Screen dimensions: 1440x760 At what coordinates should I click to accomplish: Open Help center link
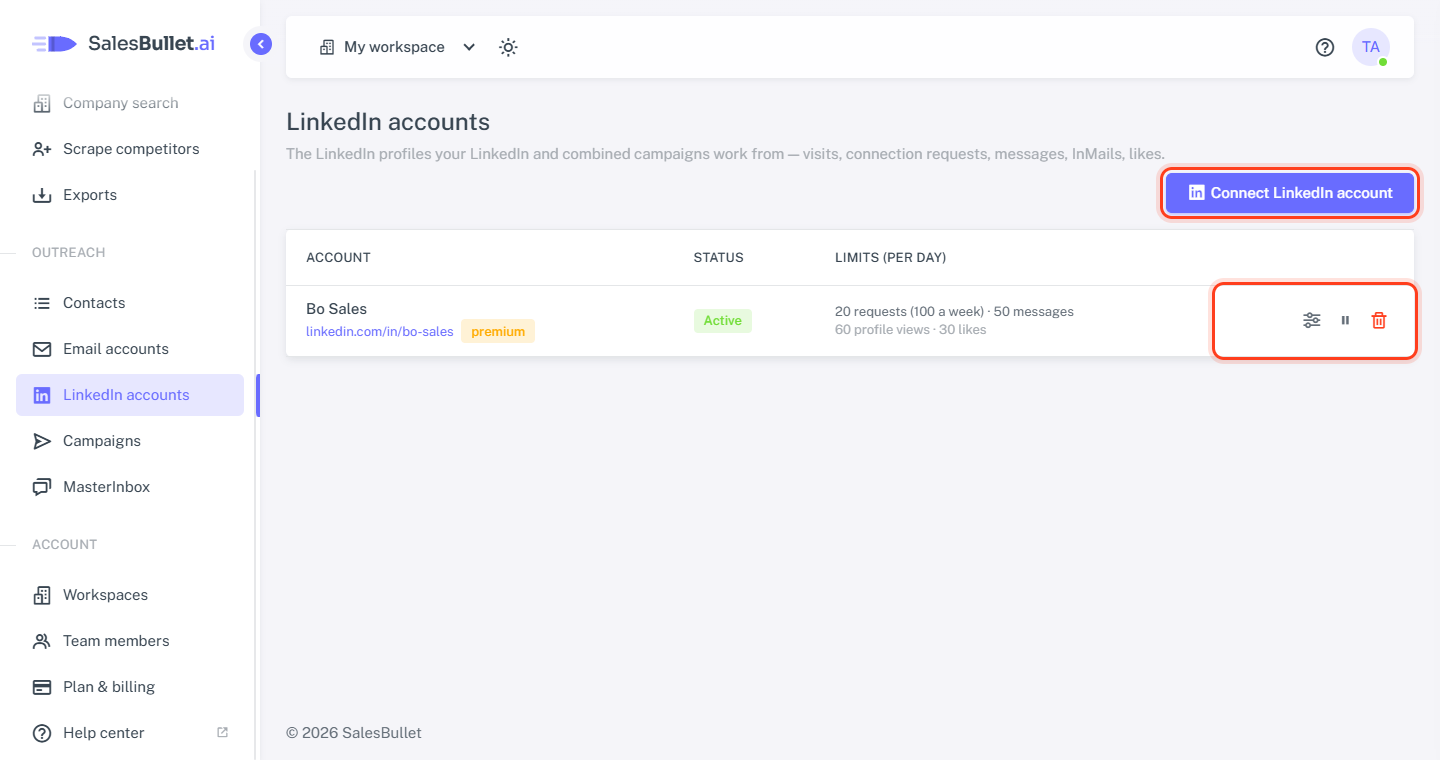[x=130, y=733]
